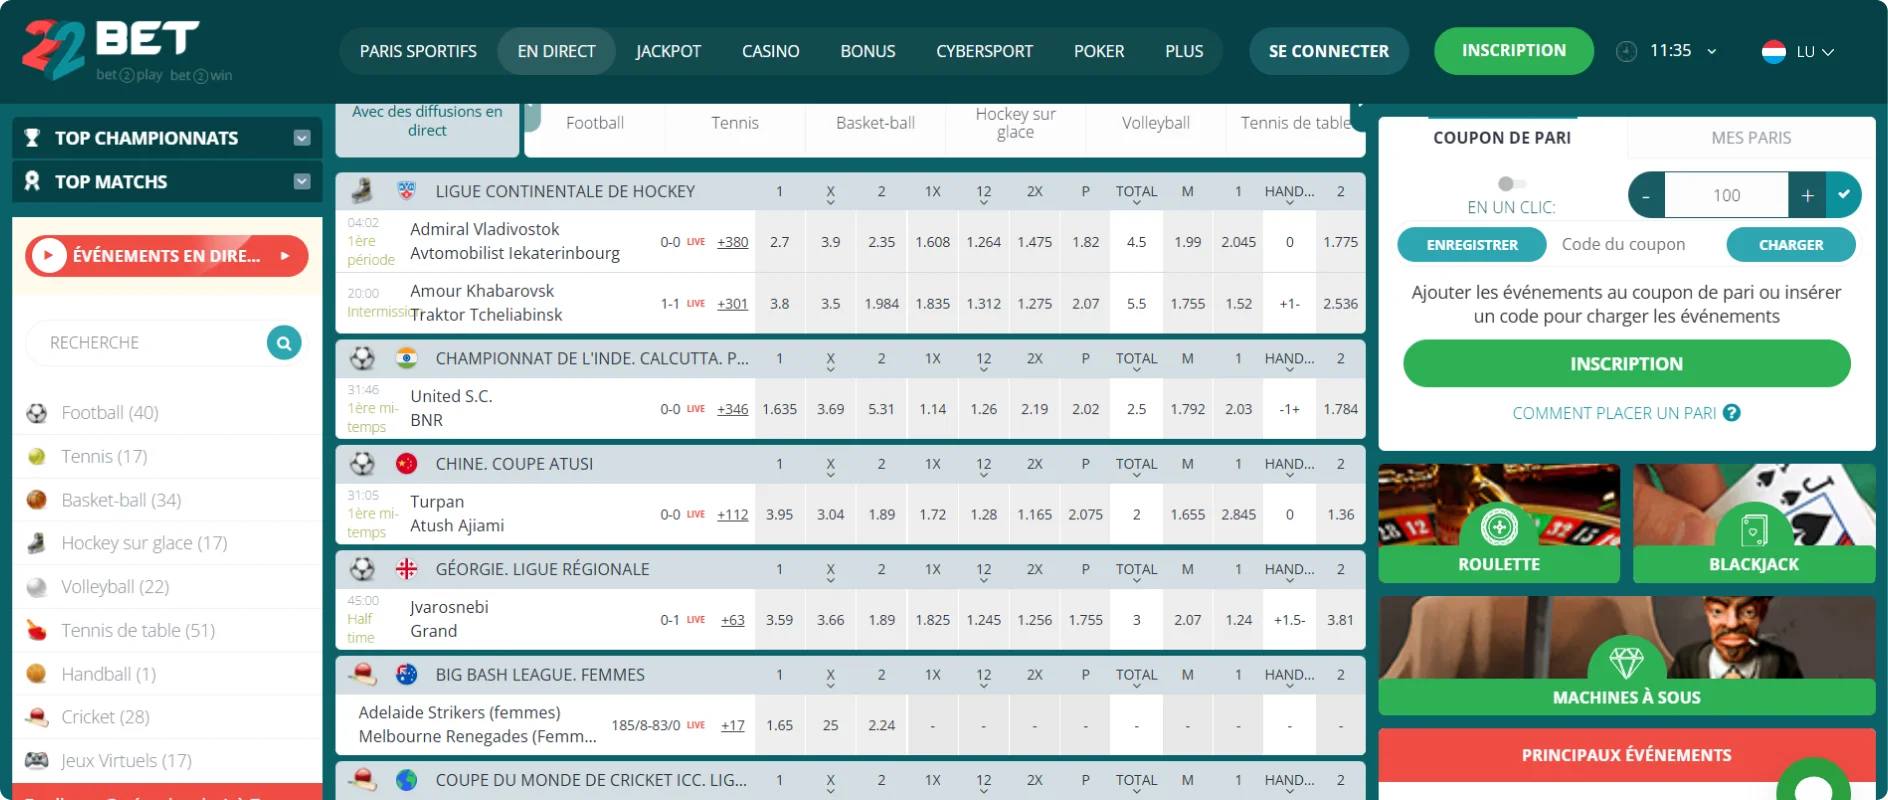The height and width of the screenshot is (800, 1888).
Task: Open the Roulette game thumbnail
Action: 1499,523
